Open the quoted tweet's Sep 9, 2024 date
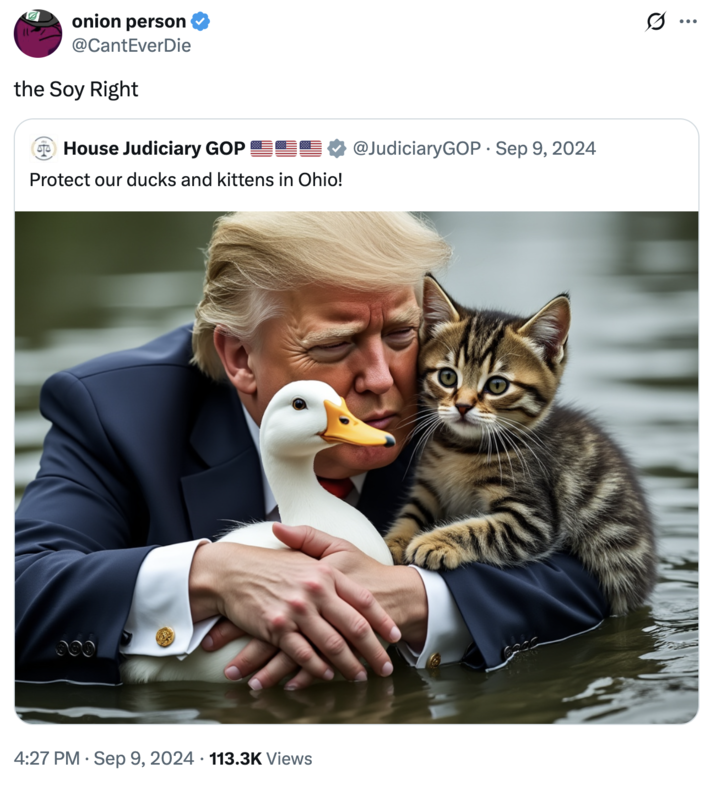This screenshot has width=716, height=785. pos(546,149)
